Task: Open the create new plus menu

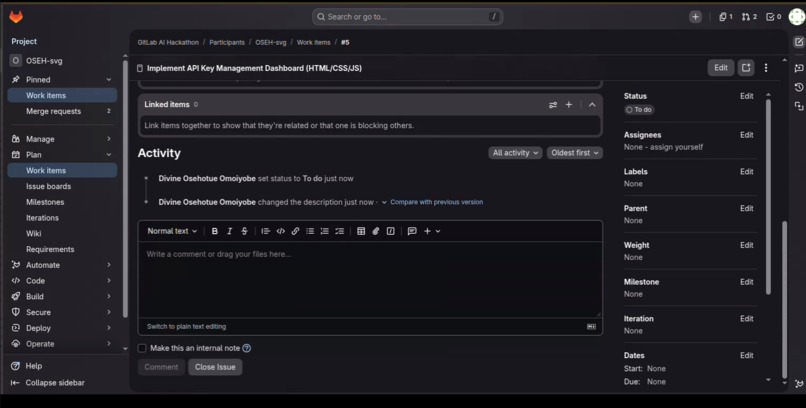Action: [x=695, y=17]
